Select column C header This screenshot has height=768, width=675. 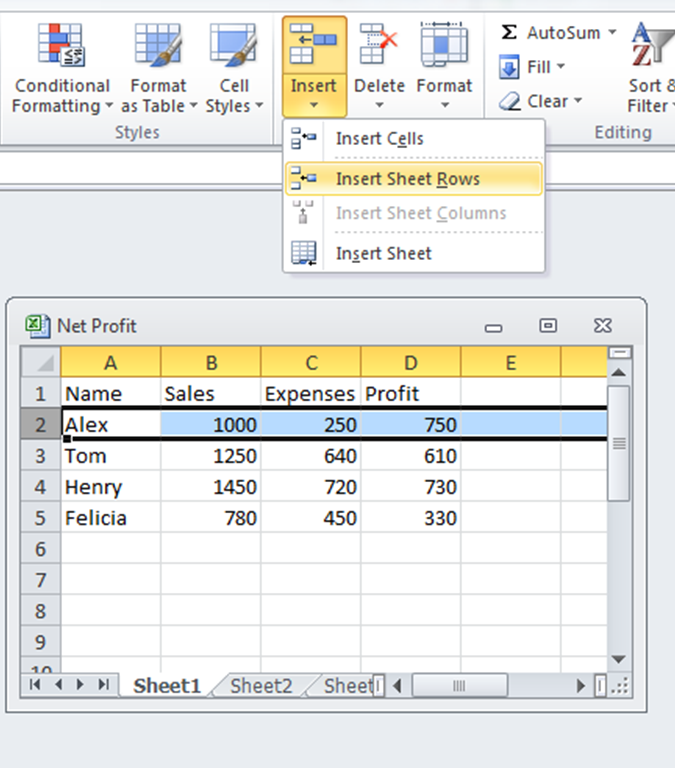coord(311,362)
